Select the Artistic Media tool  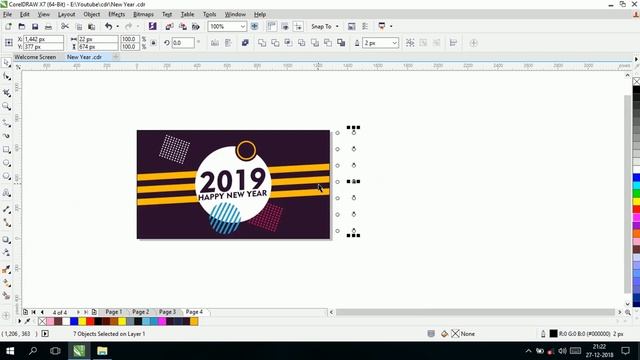point(7,136)
